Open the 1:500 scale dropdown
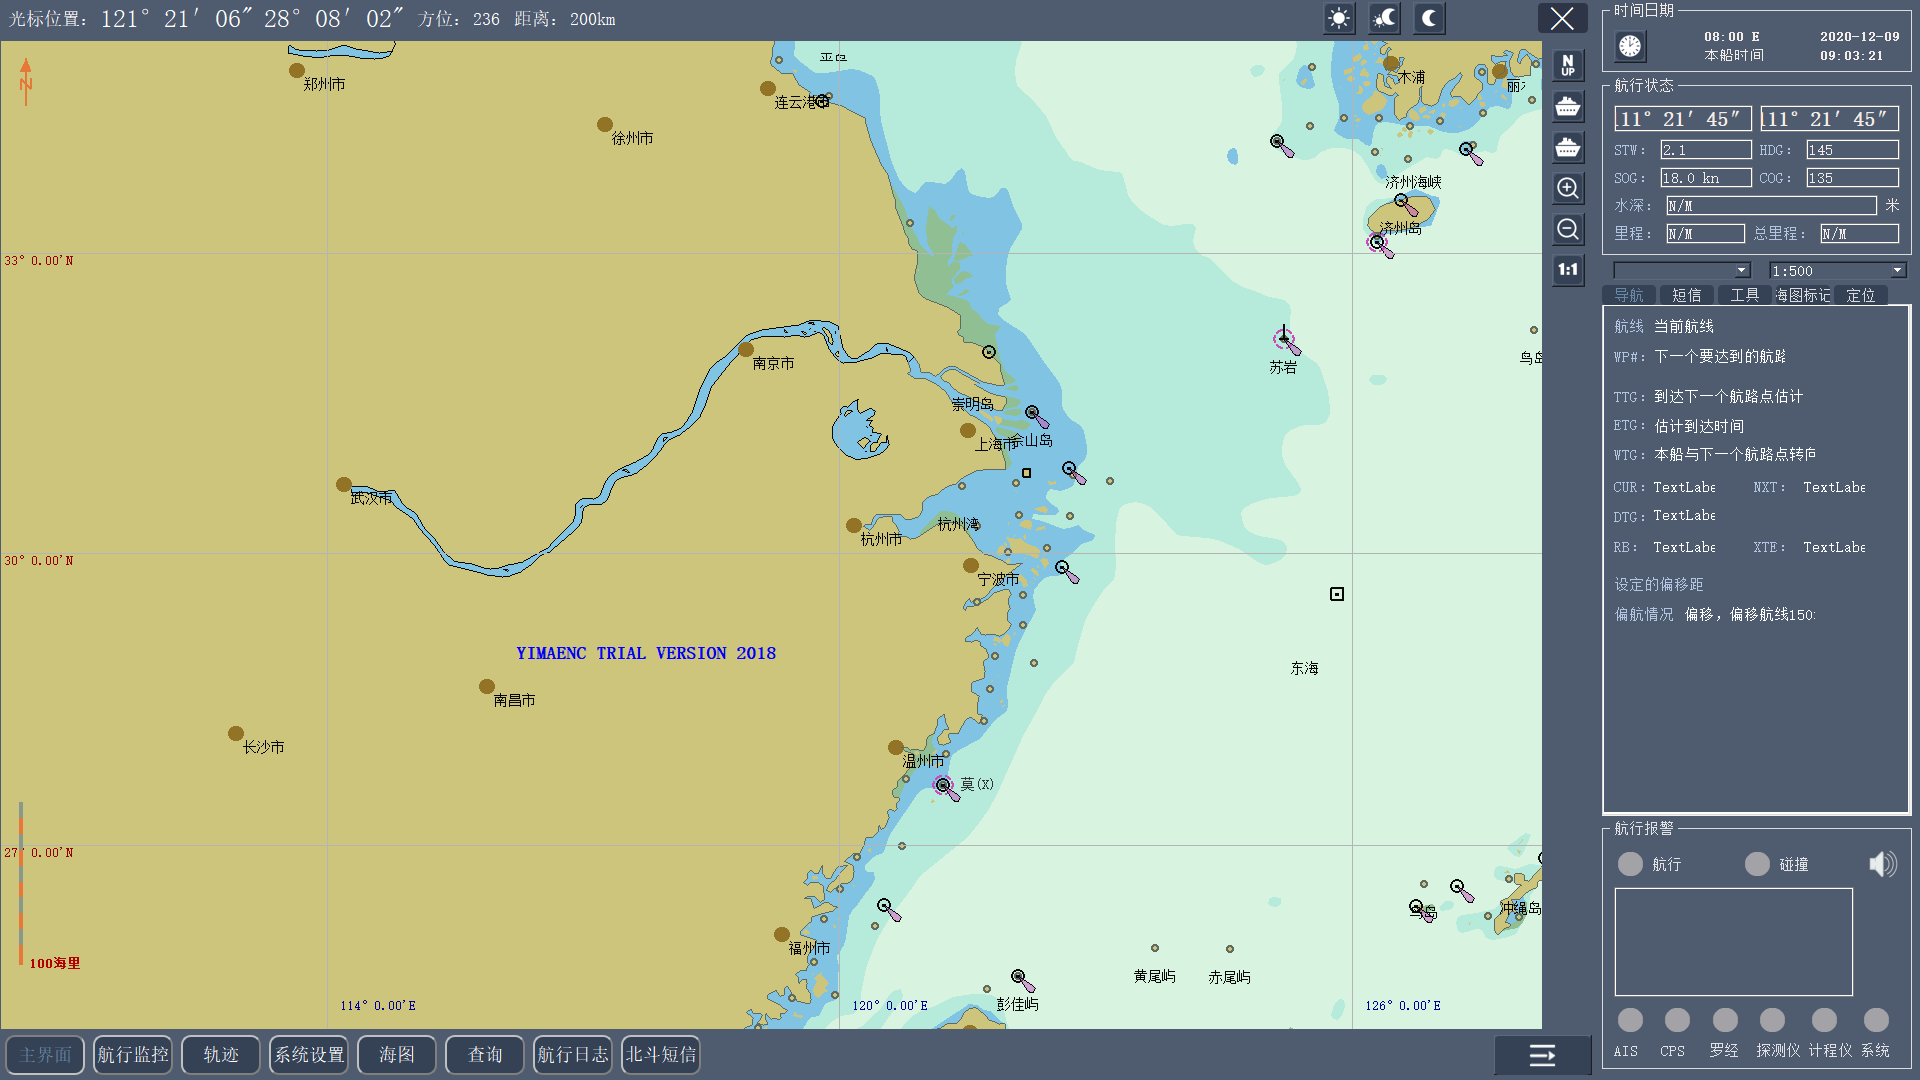The width and height of the screenshot is (1920, 1080). point(1837,271)
